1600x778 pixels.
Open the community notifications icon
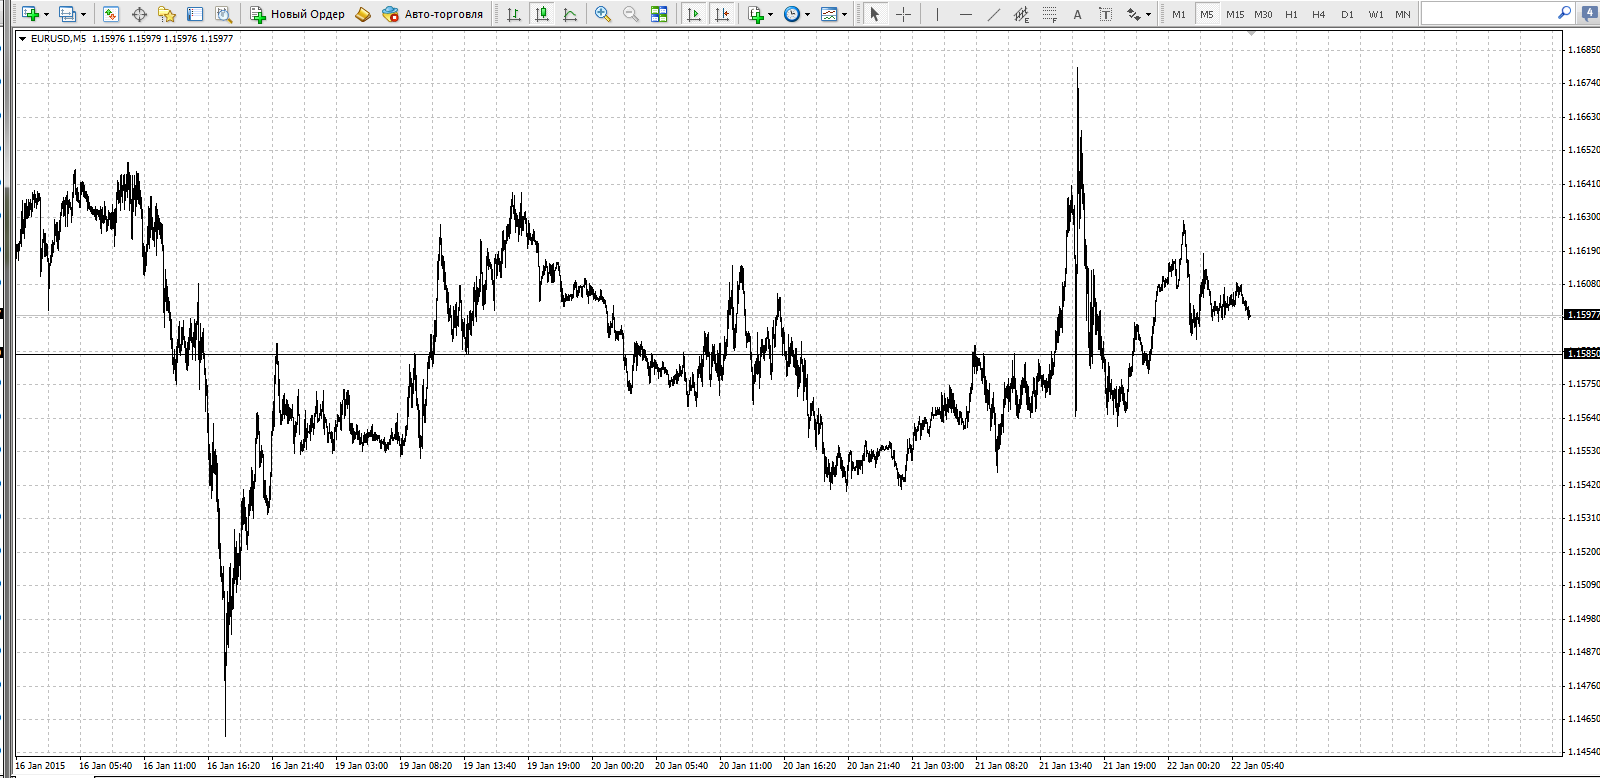(x=1590, y=14)
